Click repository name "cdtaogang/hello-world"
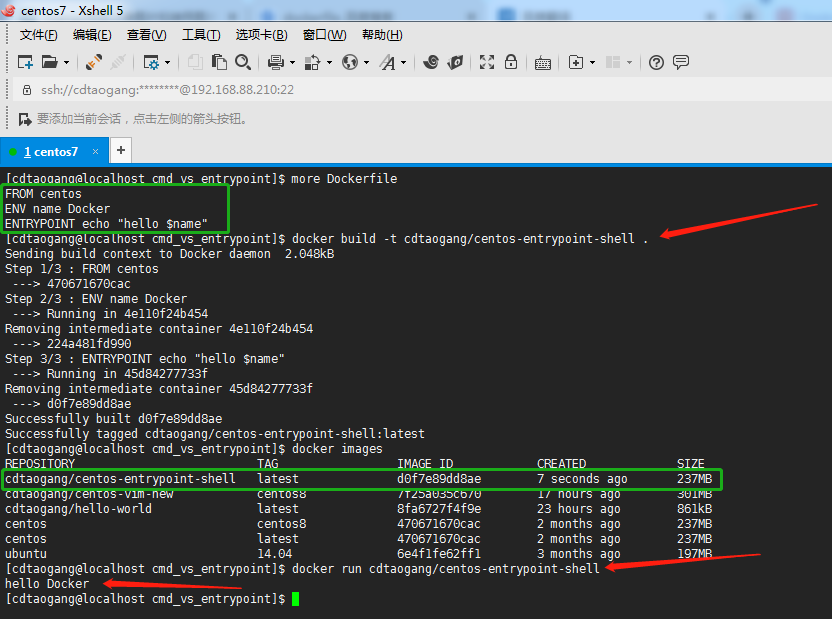 click(79, 509)
